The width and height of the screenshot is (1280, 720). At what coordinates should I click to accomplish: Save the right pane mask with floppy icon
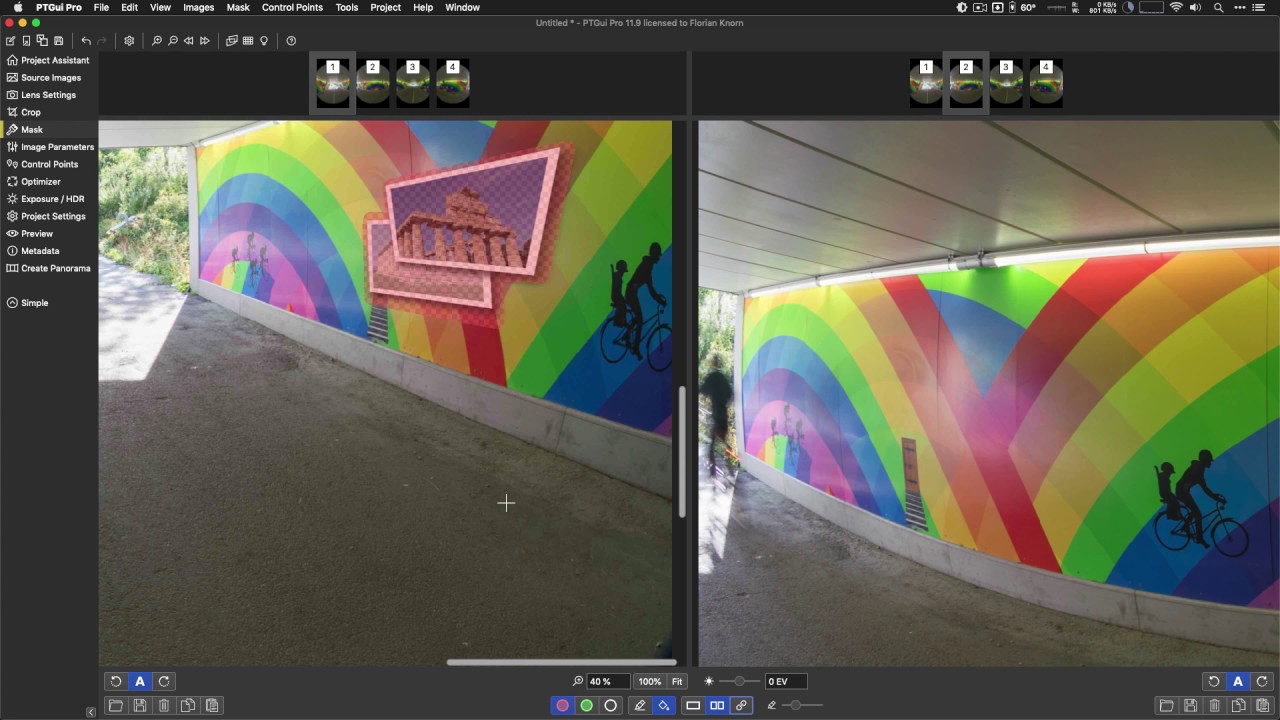coord(1190,705)
